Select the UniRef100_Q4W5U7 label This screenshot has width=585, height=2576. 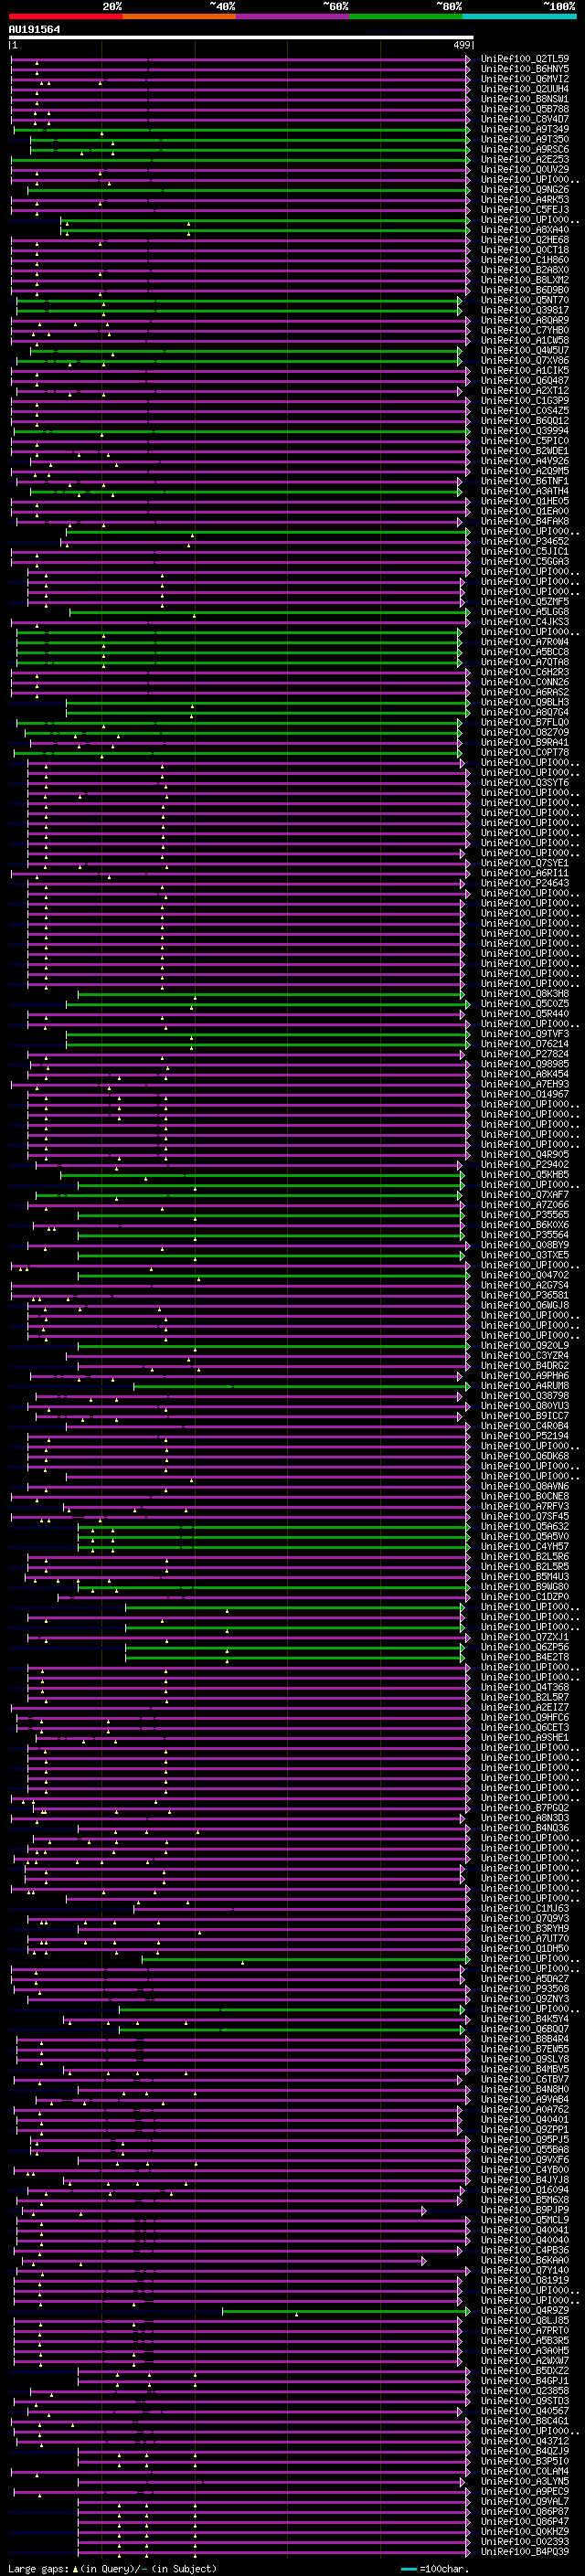coord(525,351)
